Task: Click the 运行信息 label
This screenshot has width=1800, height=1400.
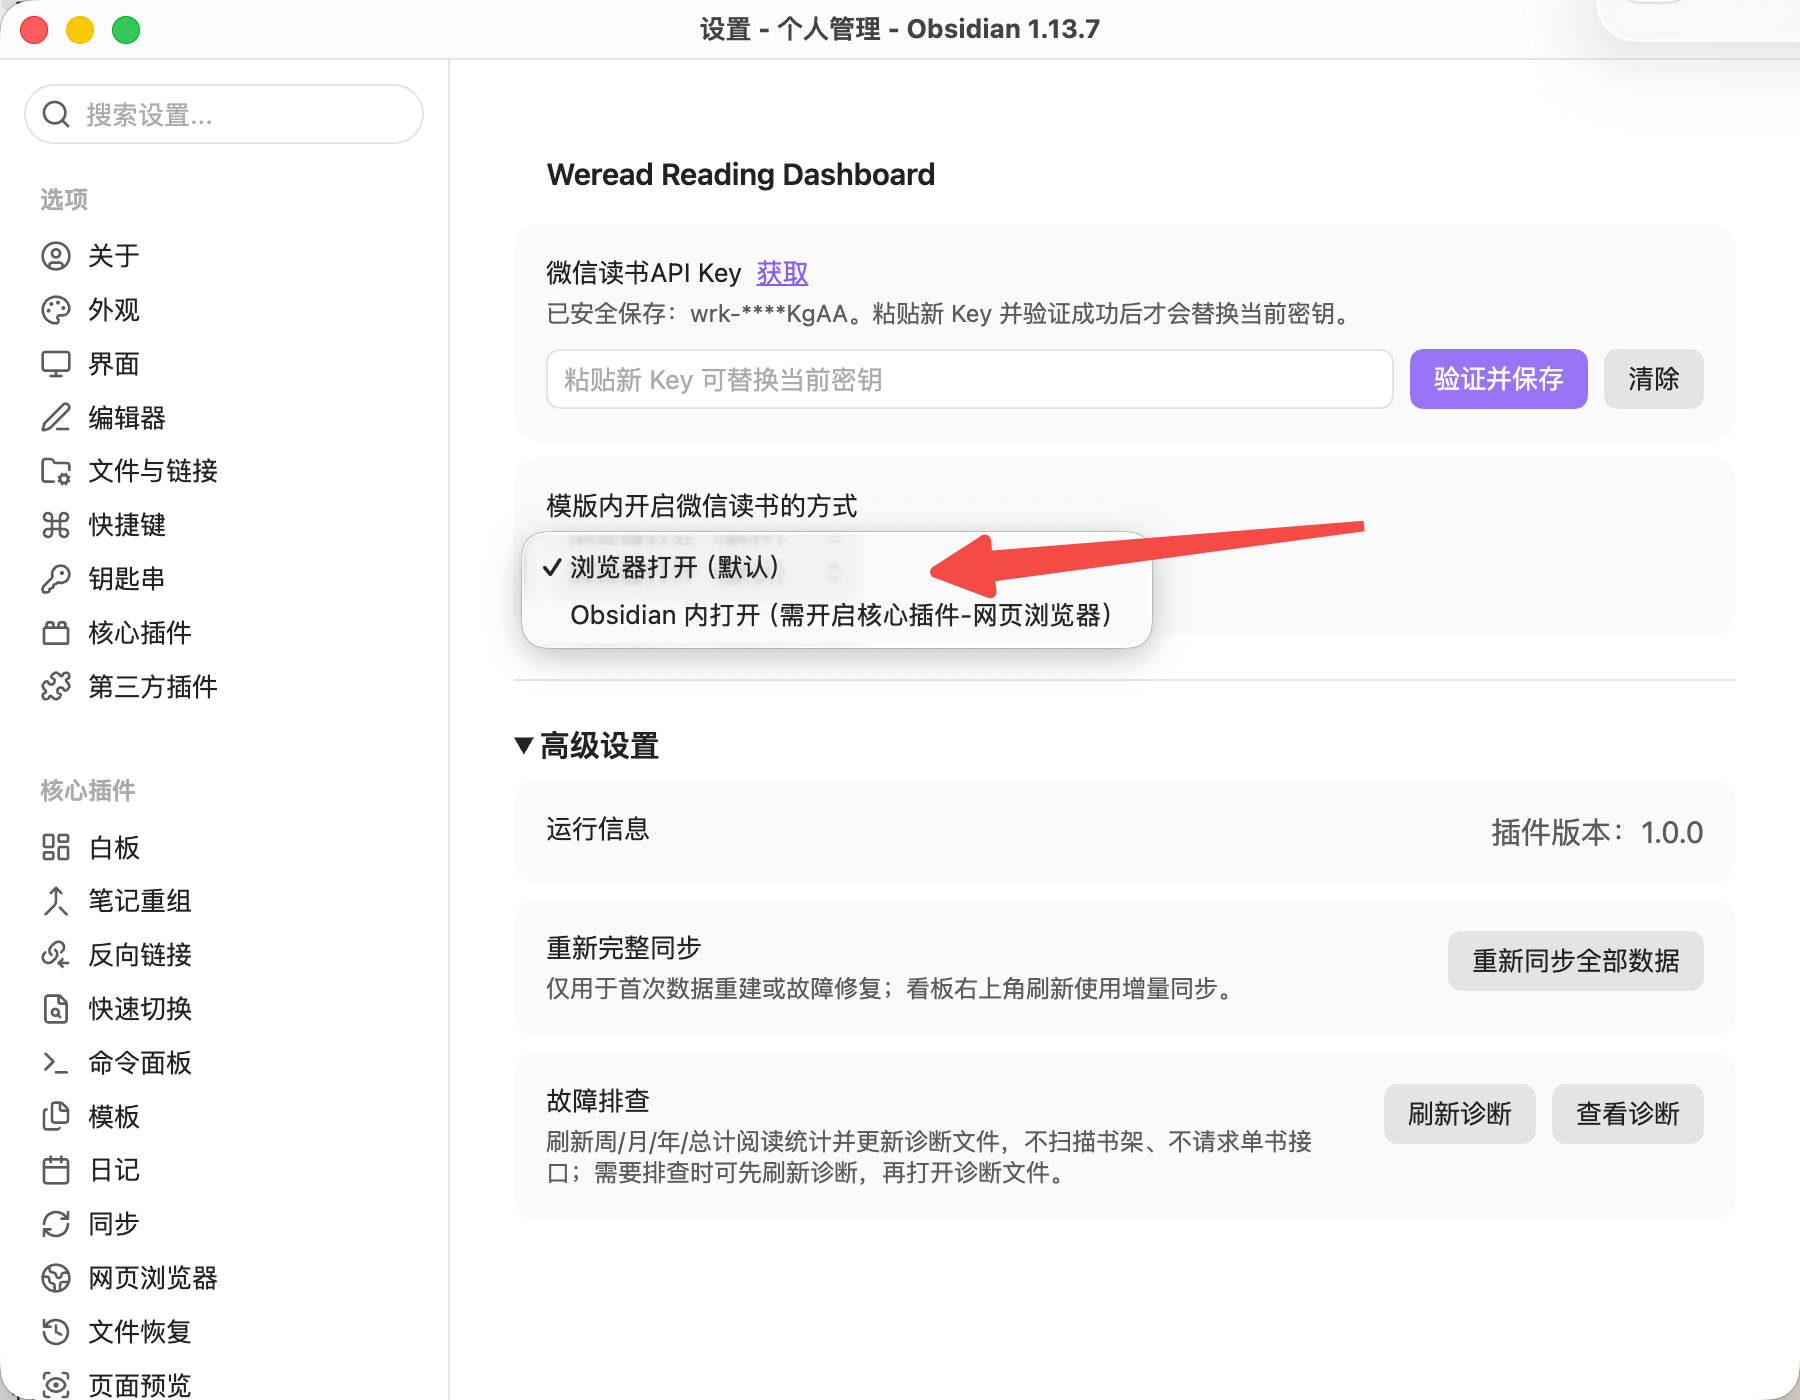Action: click(598, 829)
